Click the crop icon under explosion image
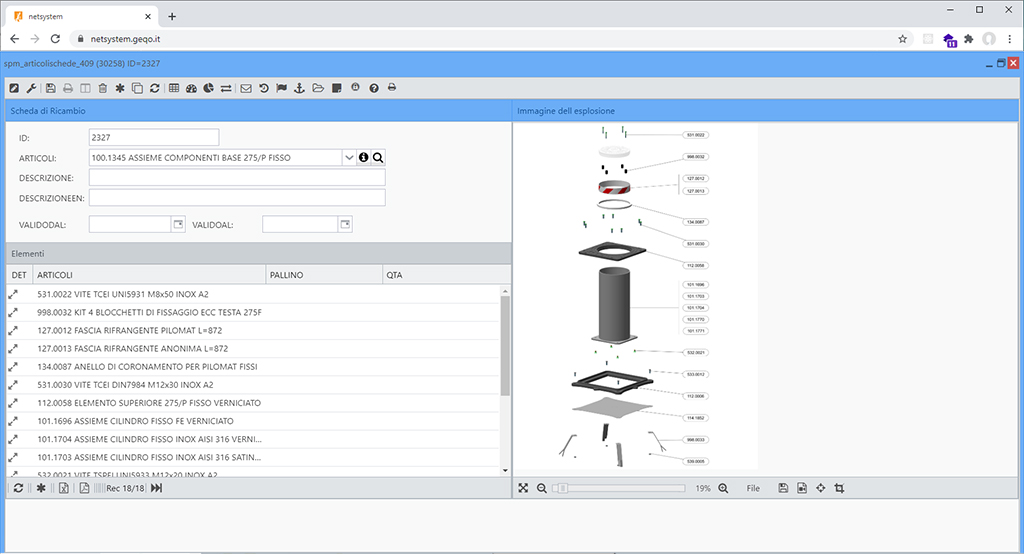Viewport: 1024px width, 554px height. coord(839,488)
